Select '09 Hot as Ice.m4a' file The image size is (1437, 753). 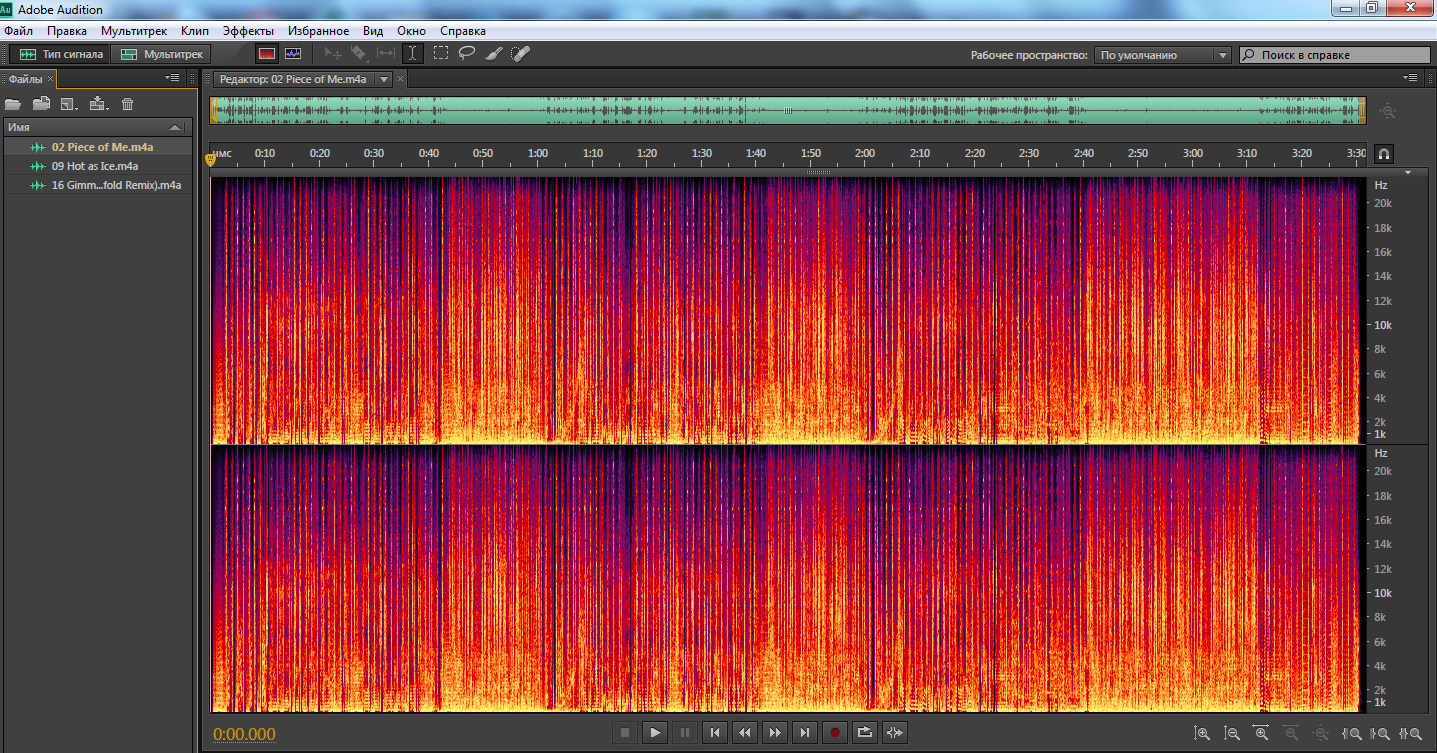[x=94, y=166]
